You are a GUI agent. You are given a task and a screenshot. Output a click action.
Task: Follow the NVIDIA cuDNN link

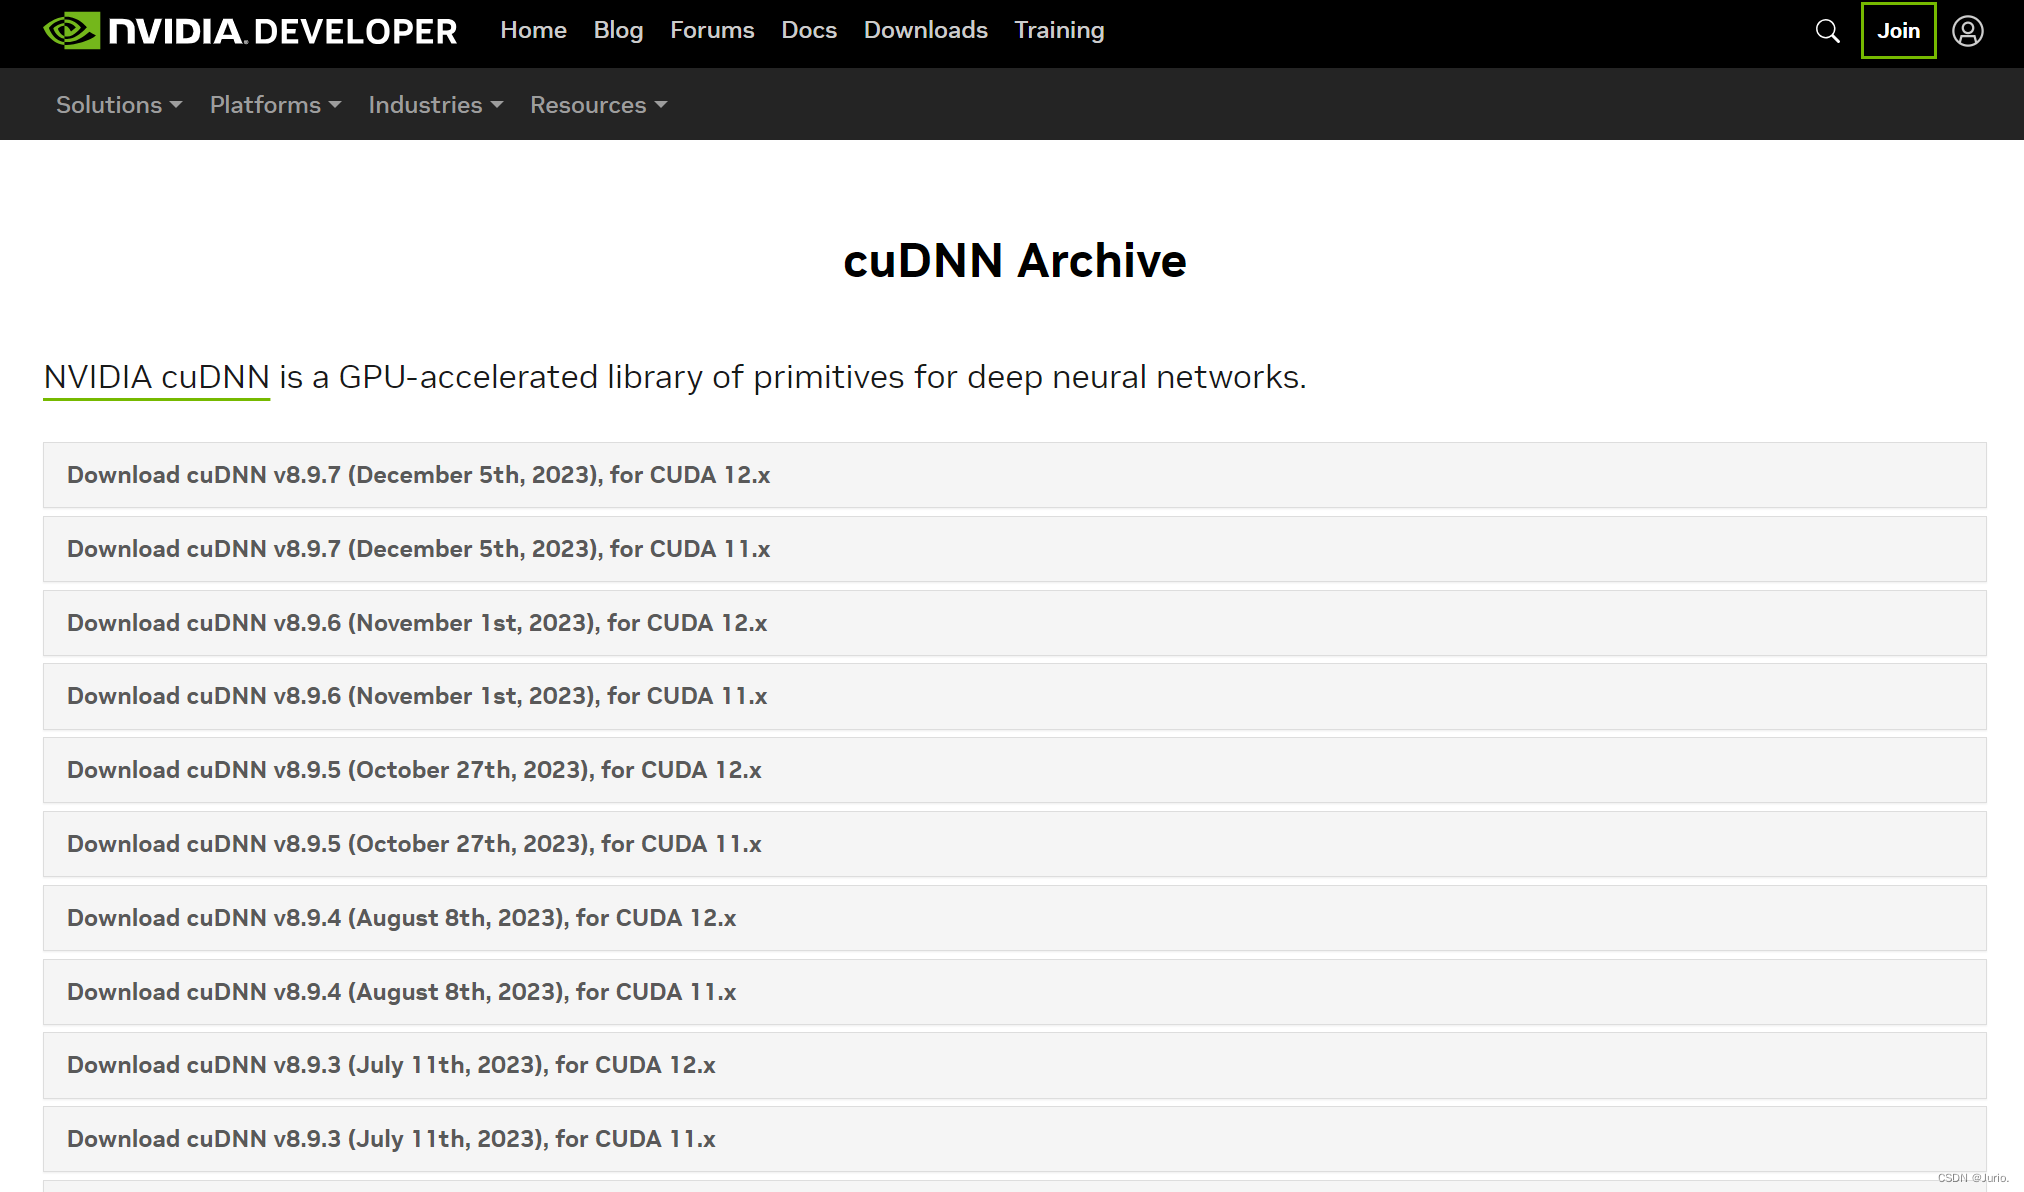pyautogui.click(x=157, y=377)
